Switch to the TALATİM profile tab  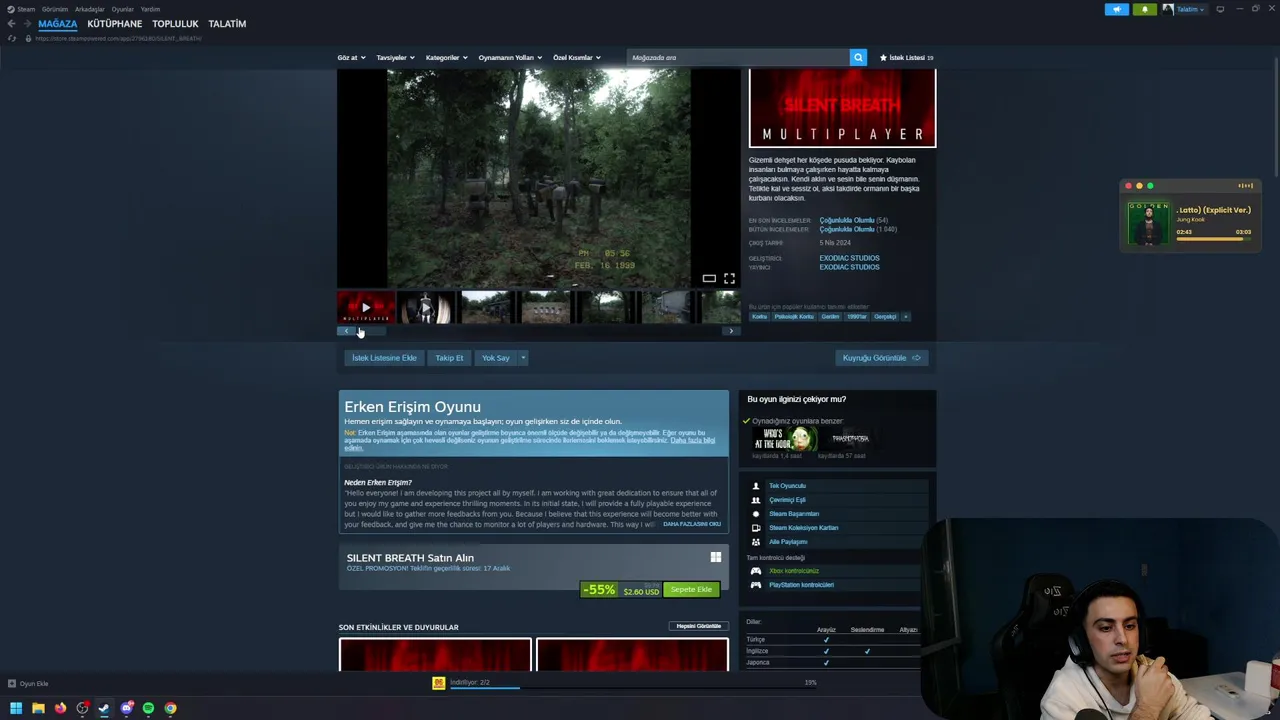pos(227,24)
